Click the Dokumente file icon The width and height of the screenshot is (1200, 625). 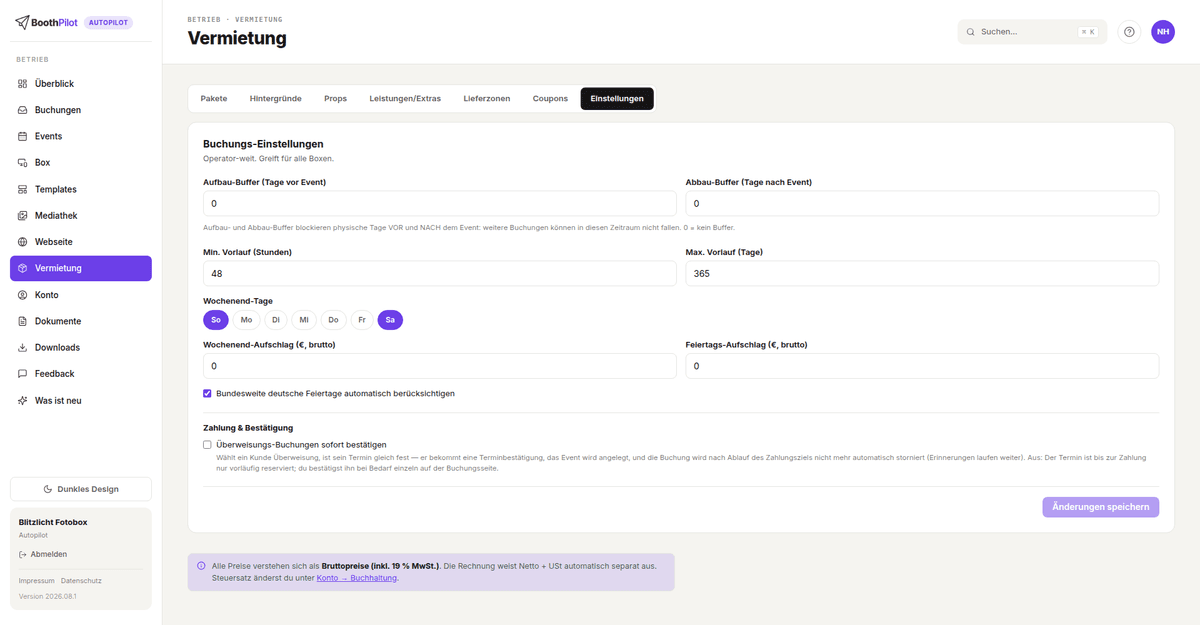tap(23, 321)
